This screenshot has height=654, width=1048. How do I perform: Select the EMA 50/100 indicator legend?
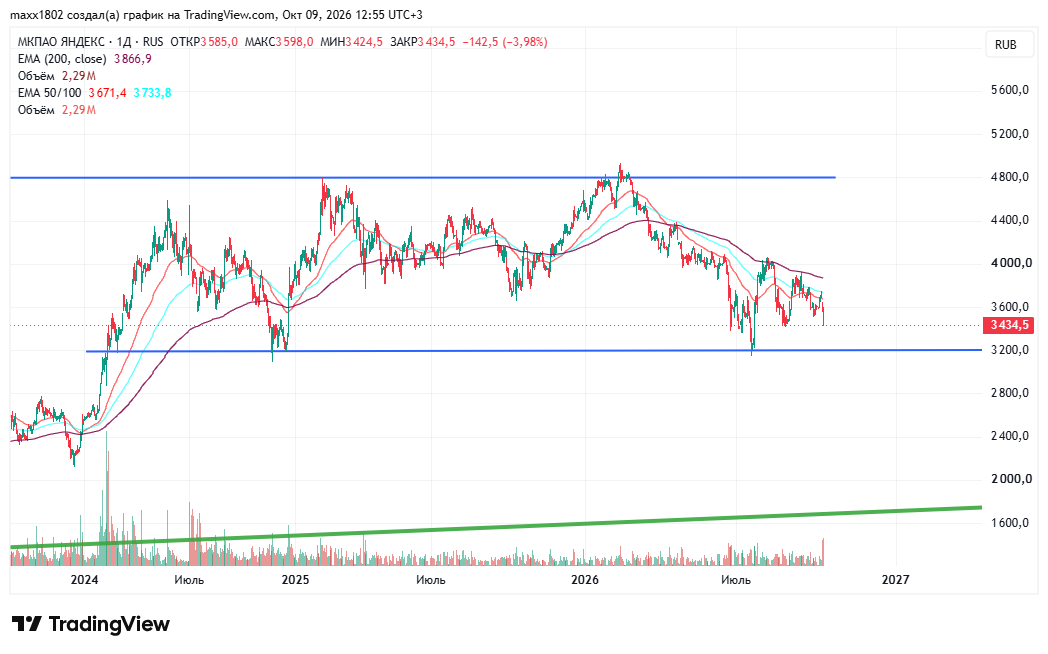(x=94, y=93)
